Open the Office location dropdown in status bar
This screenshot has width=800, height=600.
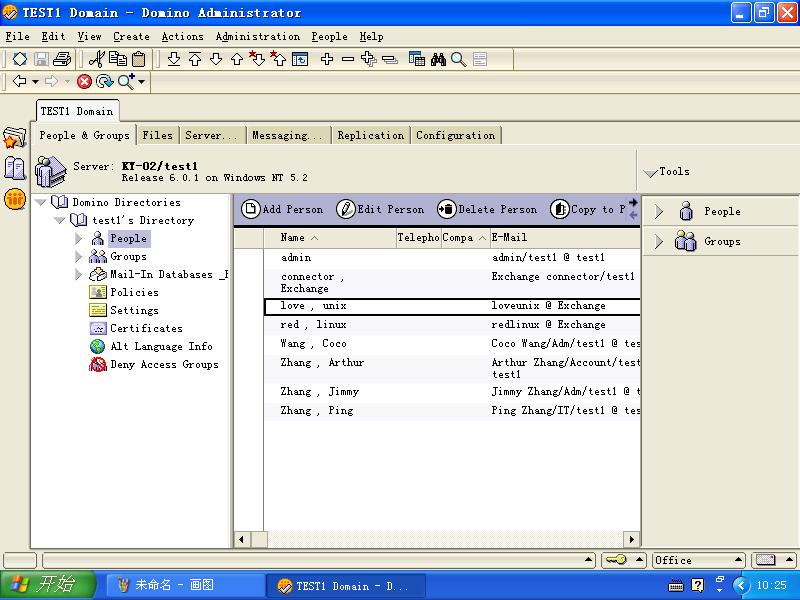click(x=699, y=560)
